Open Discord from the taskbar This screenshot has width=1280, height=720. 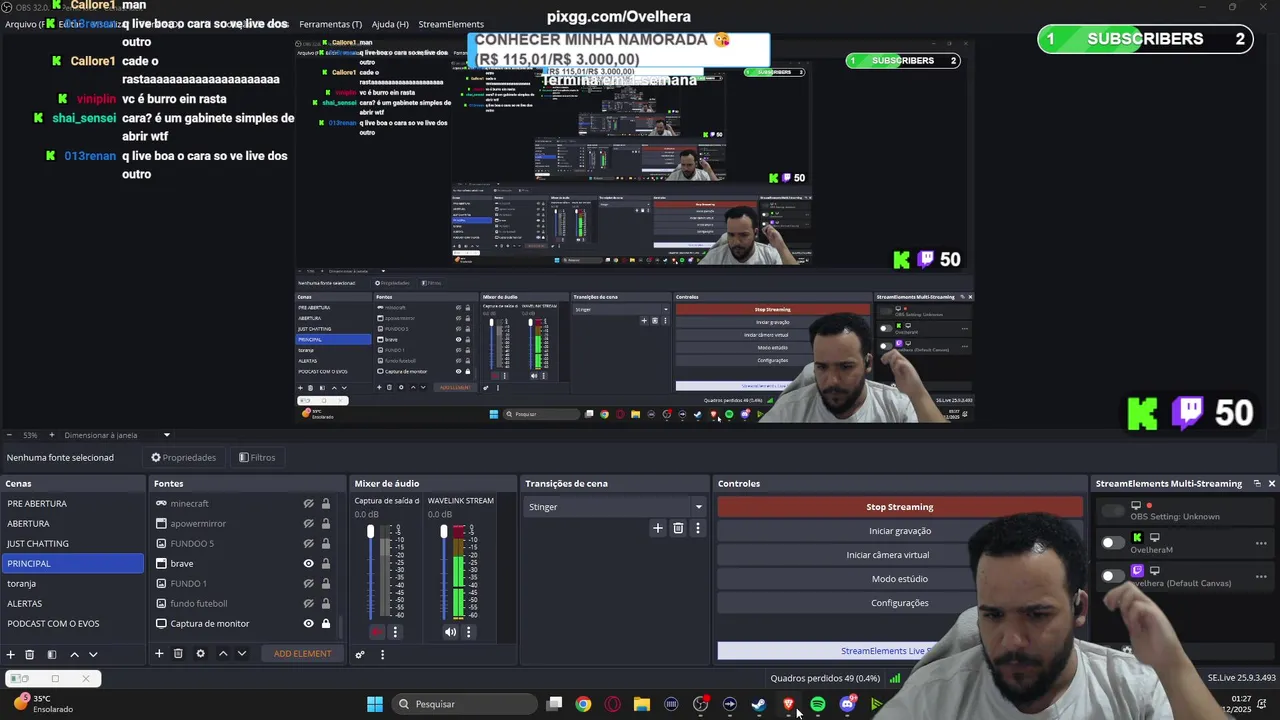[848, 704]
